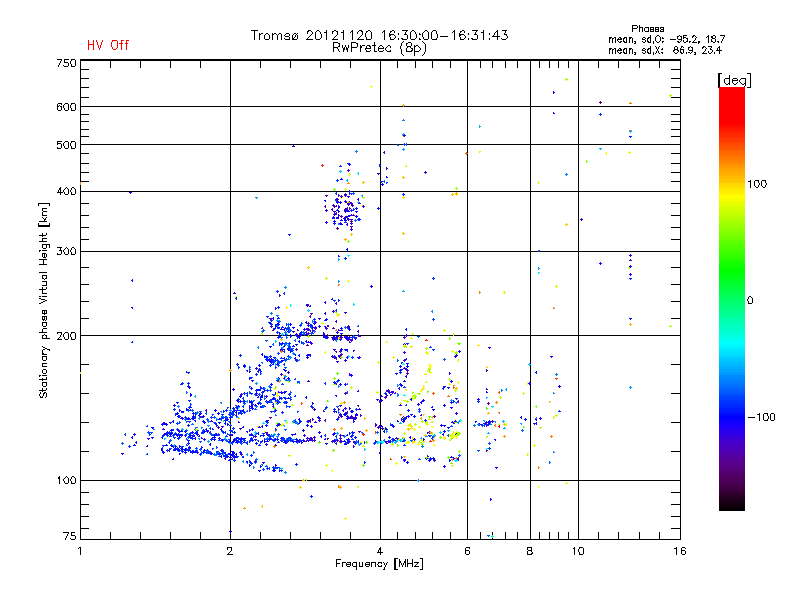Viewport: 800px width, 600px height.
Task: Click the colorbar tick label '0'
Action: tap(750, 301)
